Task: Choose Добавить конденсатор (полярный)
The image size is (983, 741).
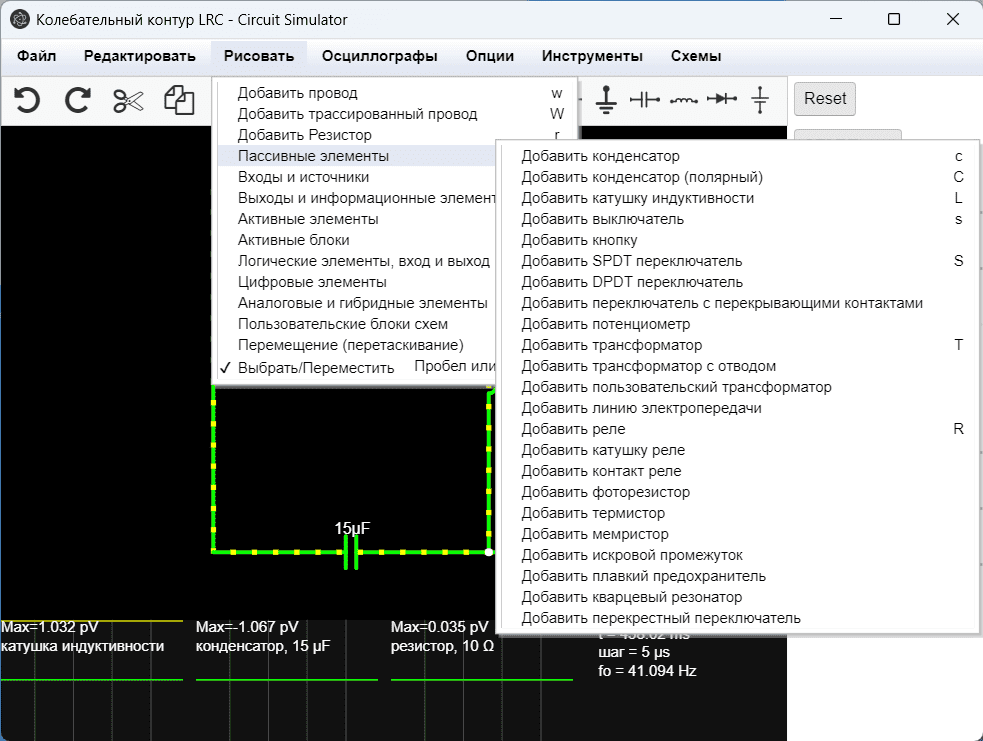Action: pos(739,177)
